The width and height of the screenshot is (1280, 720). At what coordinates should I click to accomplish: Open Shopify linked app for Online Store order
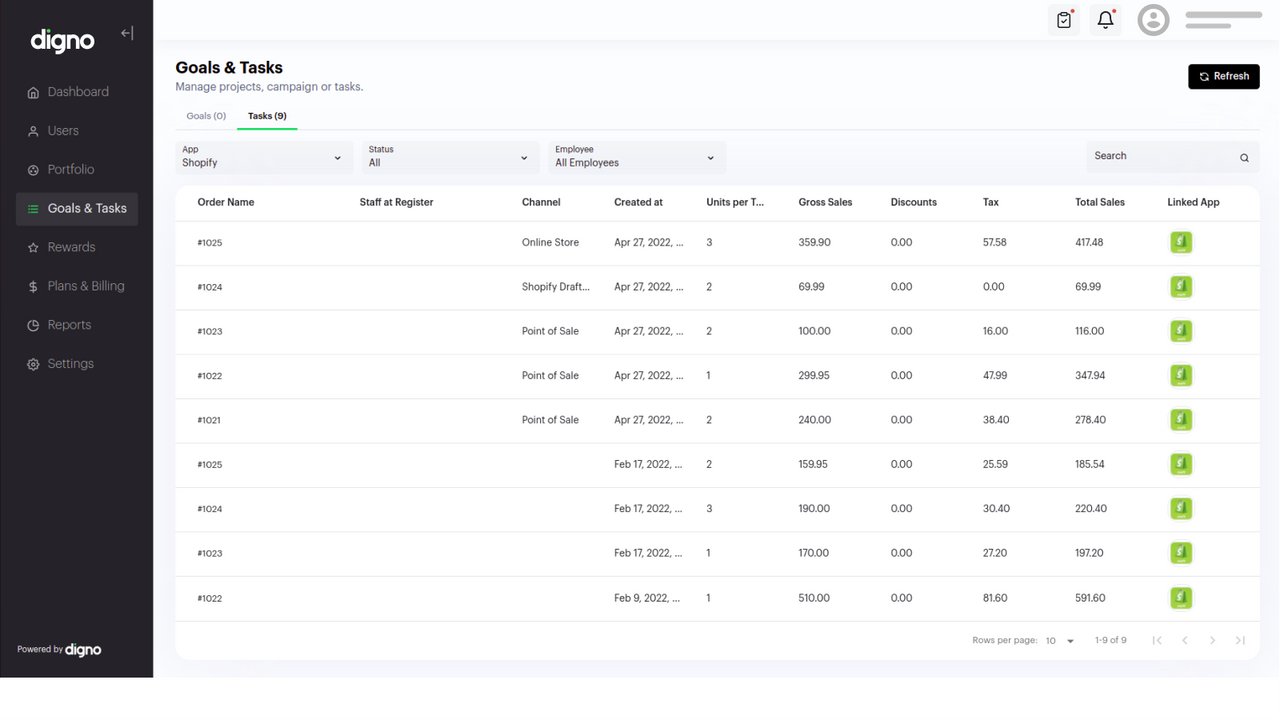click(1181, 242)
